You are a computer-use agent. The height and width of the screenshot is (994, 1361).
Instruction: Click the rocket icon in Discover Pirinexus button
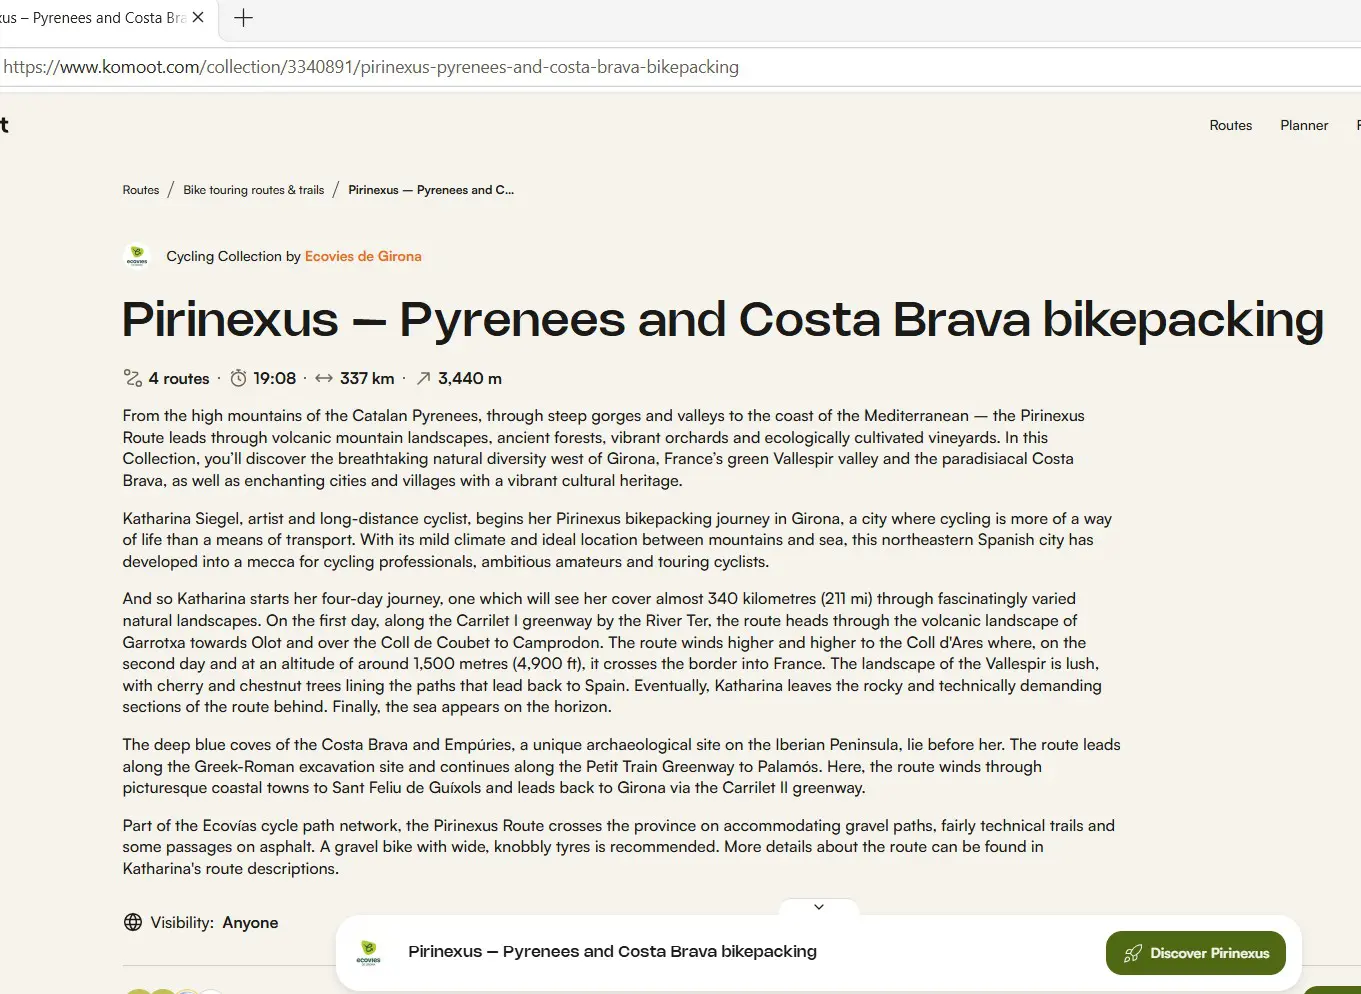click(x=1133, y=953)
